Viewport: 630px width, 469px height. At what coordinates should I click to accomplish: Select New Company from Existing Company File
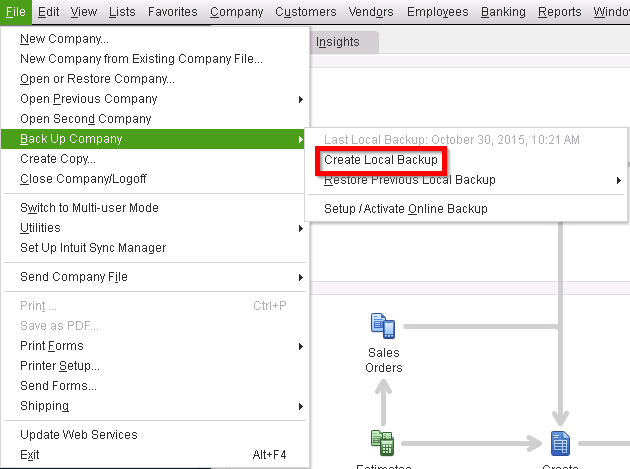(x=155, y=59)
